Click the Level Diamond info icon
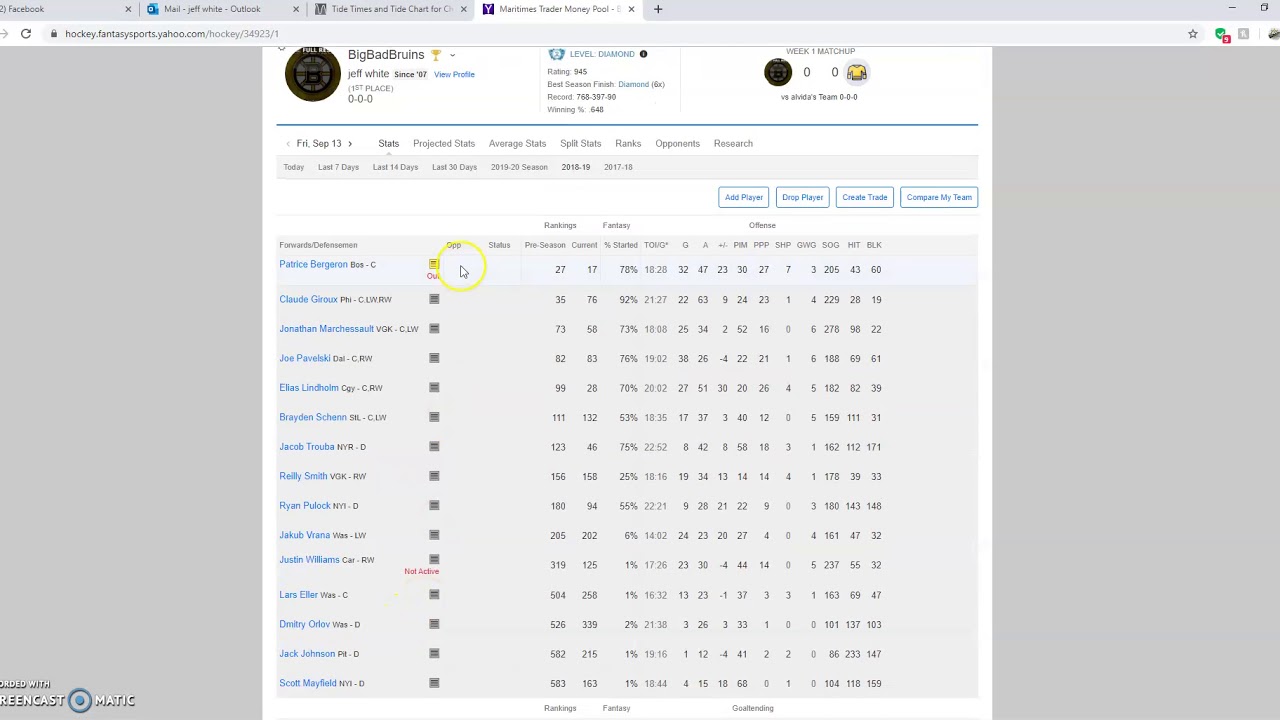 [x=643, y=54]
